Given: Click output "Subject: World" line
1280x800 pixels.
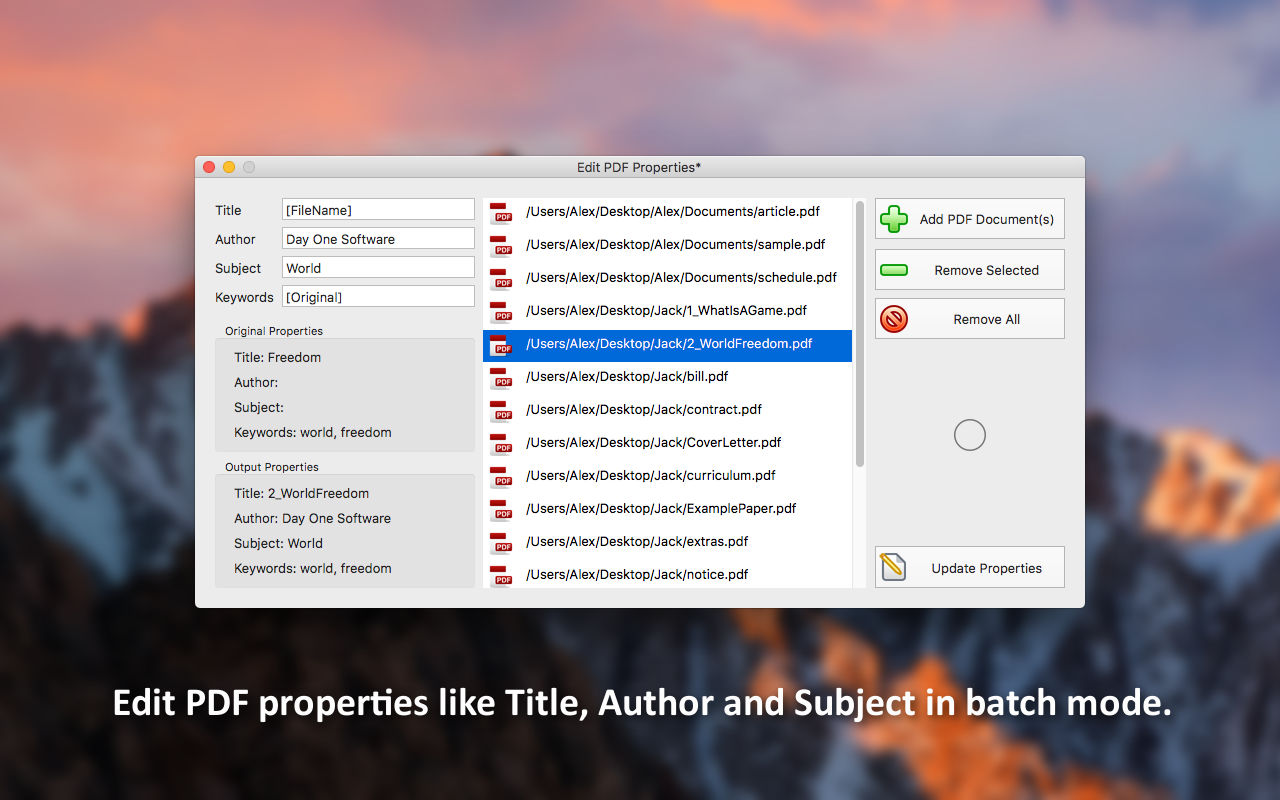Looking at the screenshot, I should click(279, 543).
